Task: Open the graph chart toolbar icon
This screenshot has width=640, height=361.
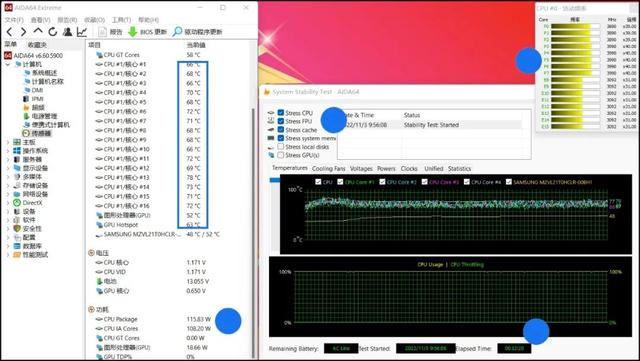Action: (82, 31)
